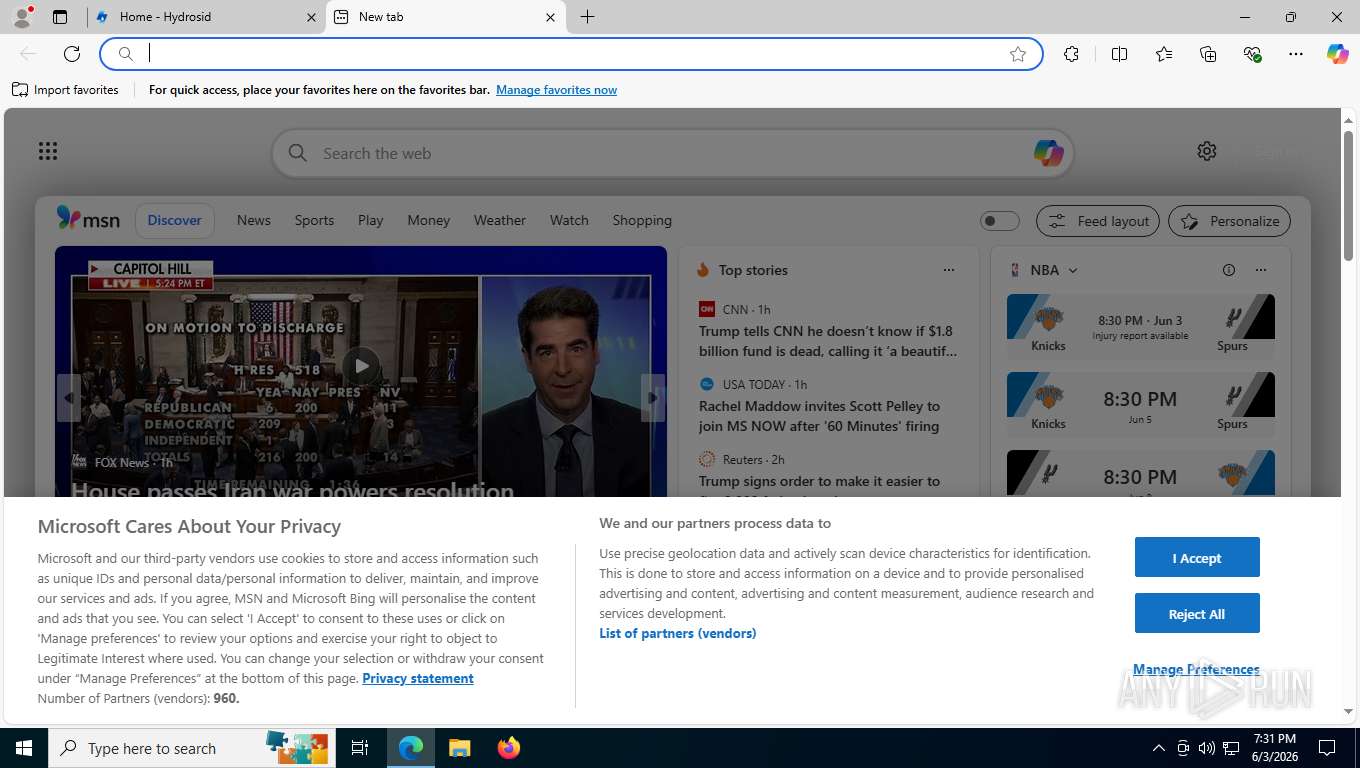The width and height of the screenshot is (1360, 768).
Task: Open new tab with plus icon
Action: click(x=587, y=17)
